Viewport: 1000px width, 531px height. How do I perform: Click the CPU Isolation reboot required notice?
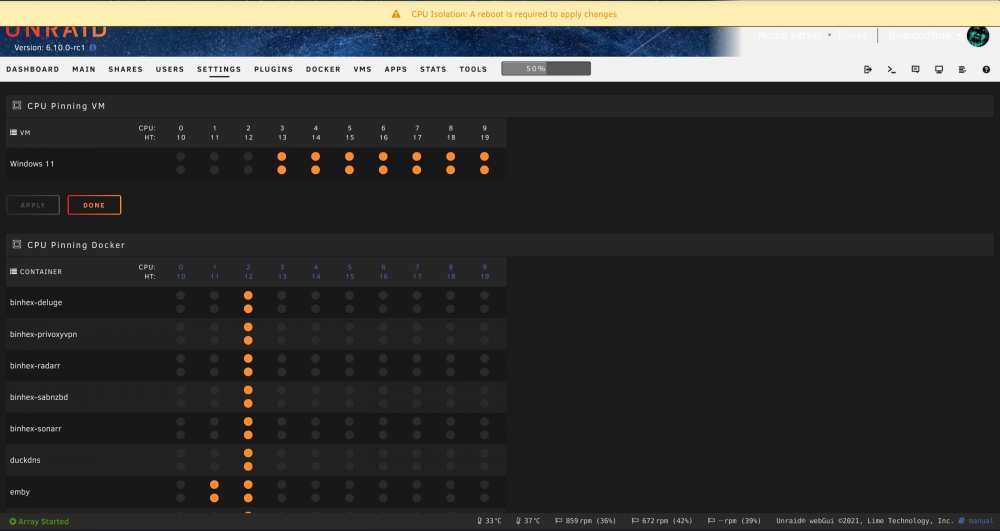click(x=513, y=14)
